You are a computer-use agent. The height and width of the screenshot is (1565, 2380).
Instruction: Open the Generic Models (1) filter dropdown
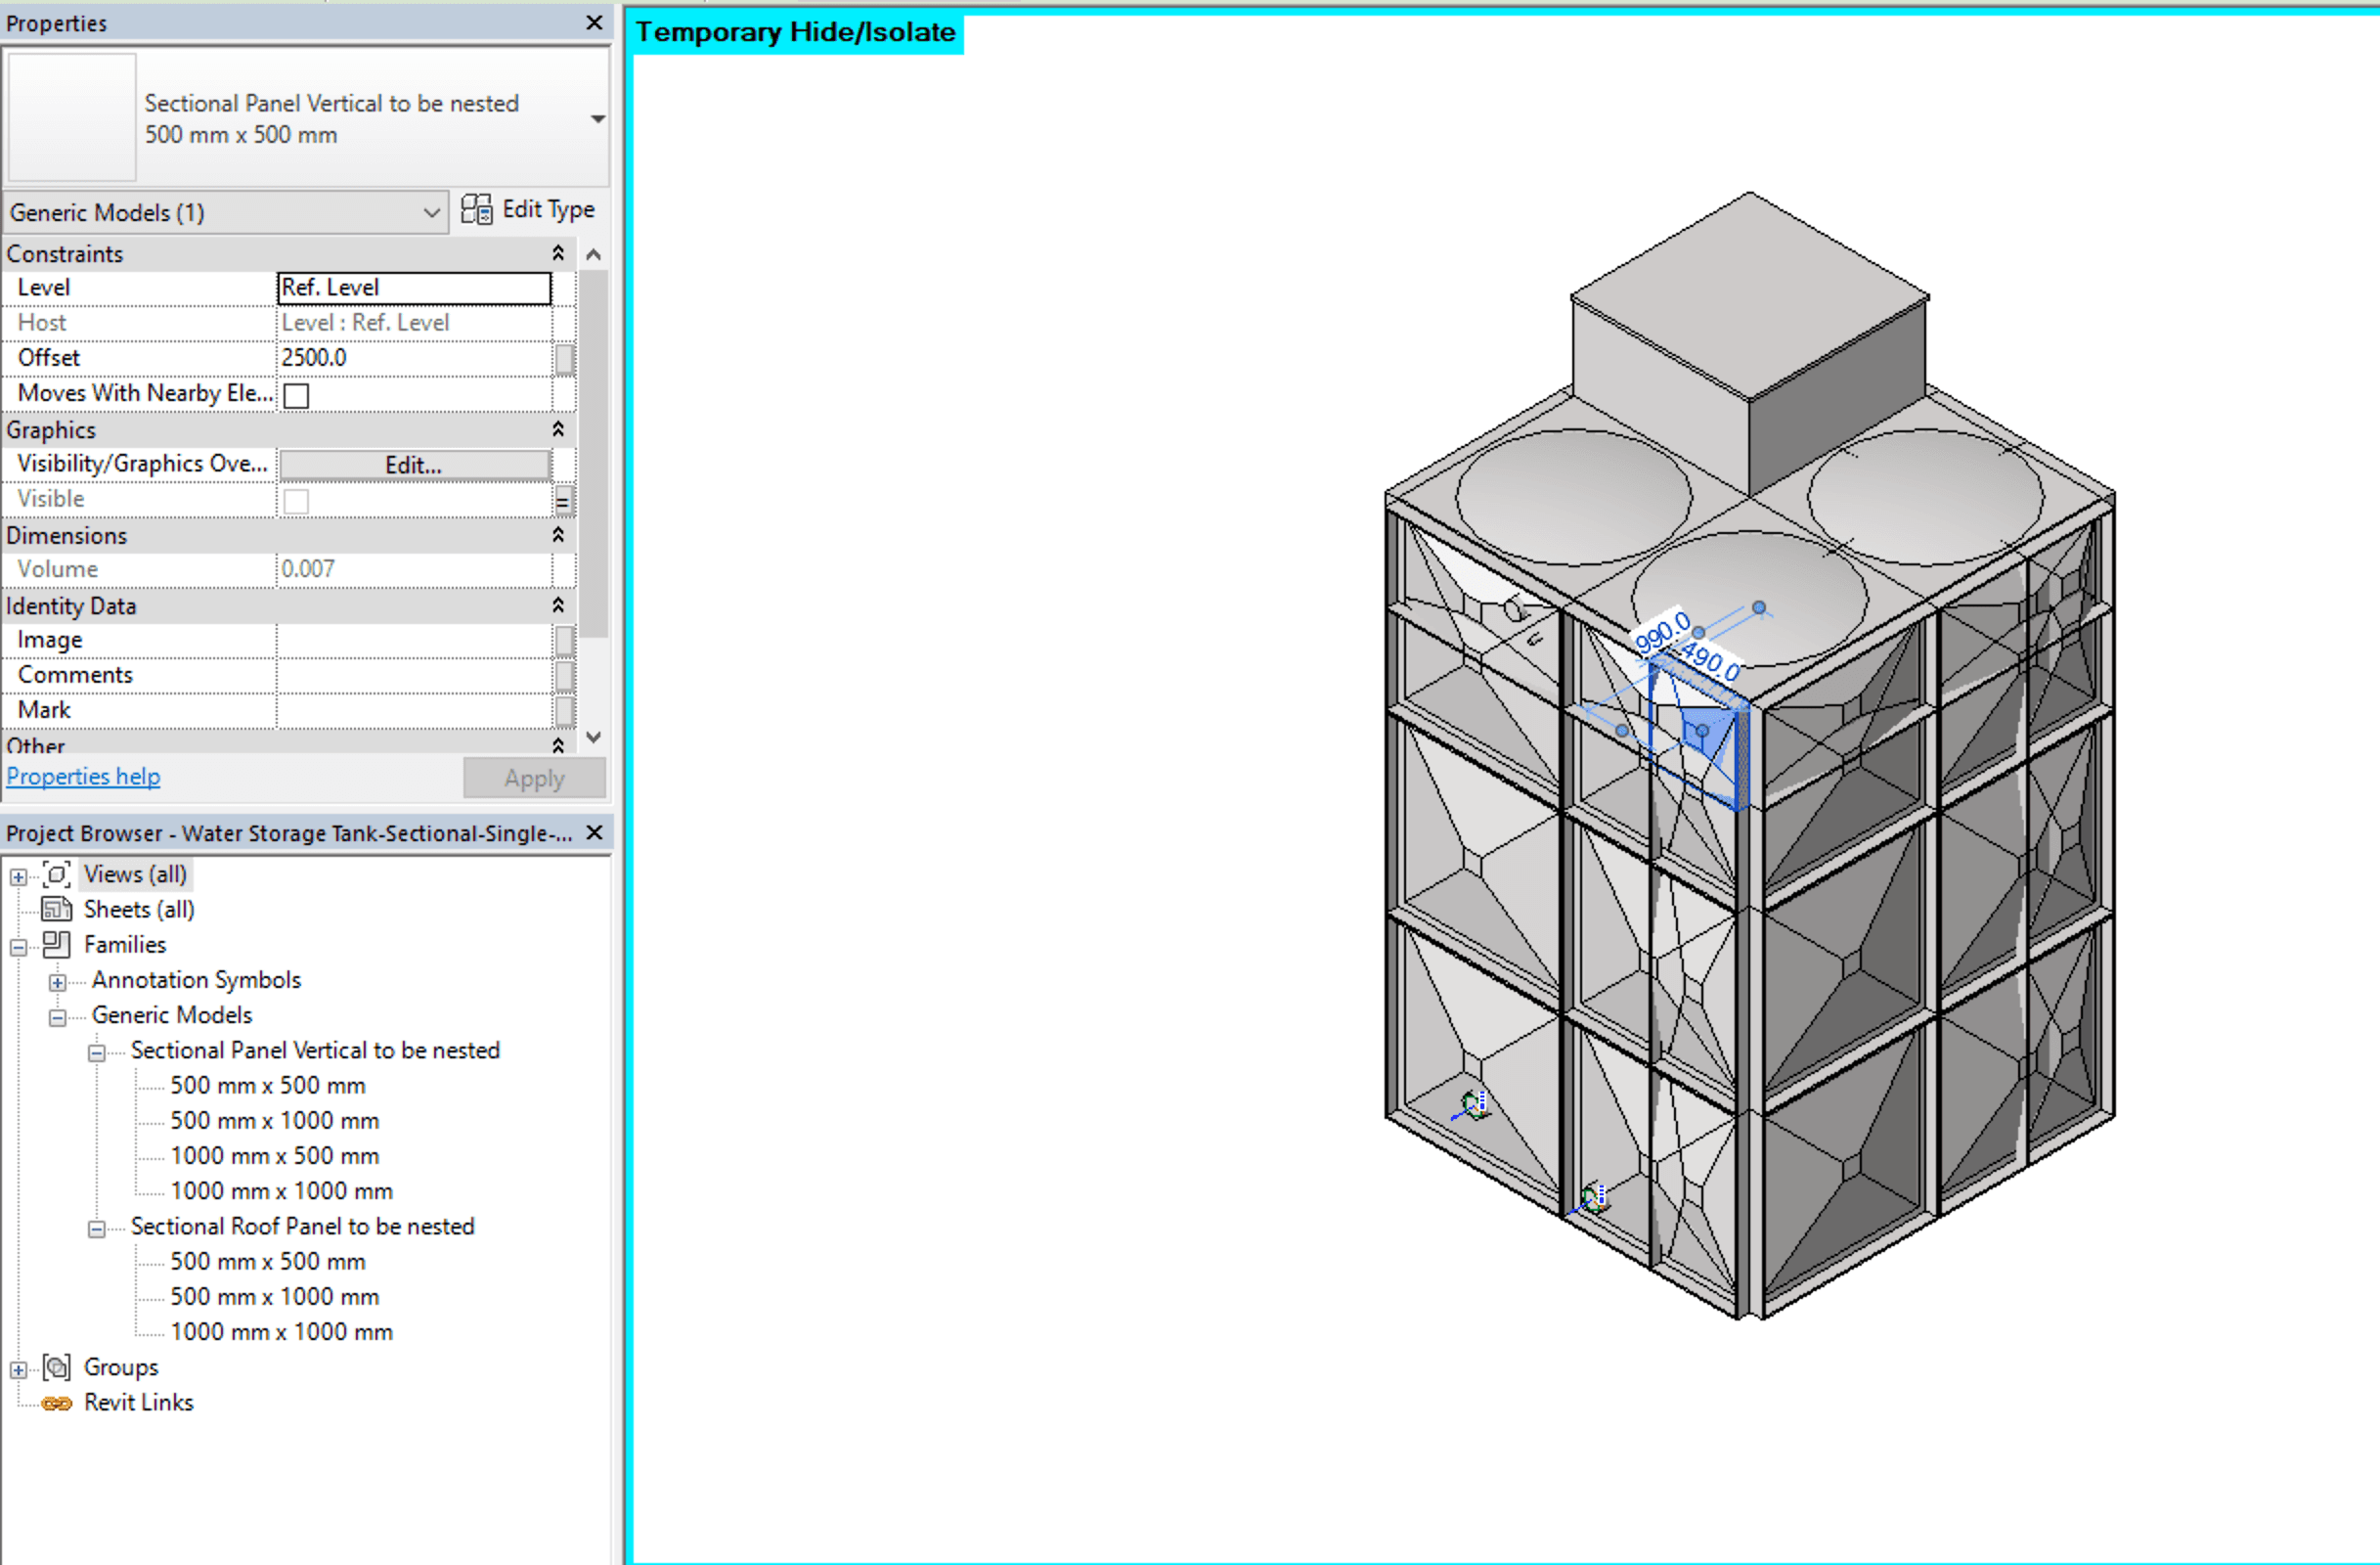[x=431, y=213]
